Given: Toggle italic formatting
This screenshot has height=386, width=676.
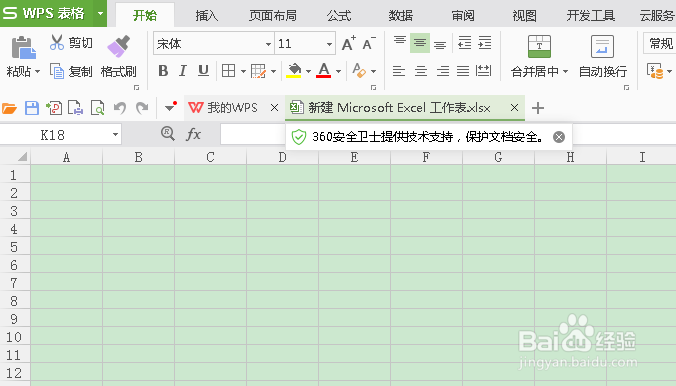Looking at the screenshot, I should 183,70.
